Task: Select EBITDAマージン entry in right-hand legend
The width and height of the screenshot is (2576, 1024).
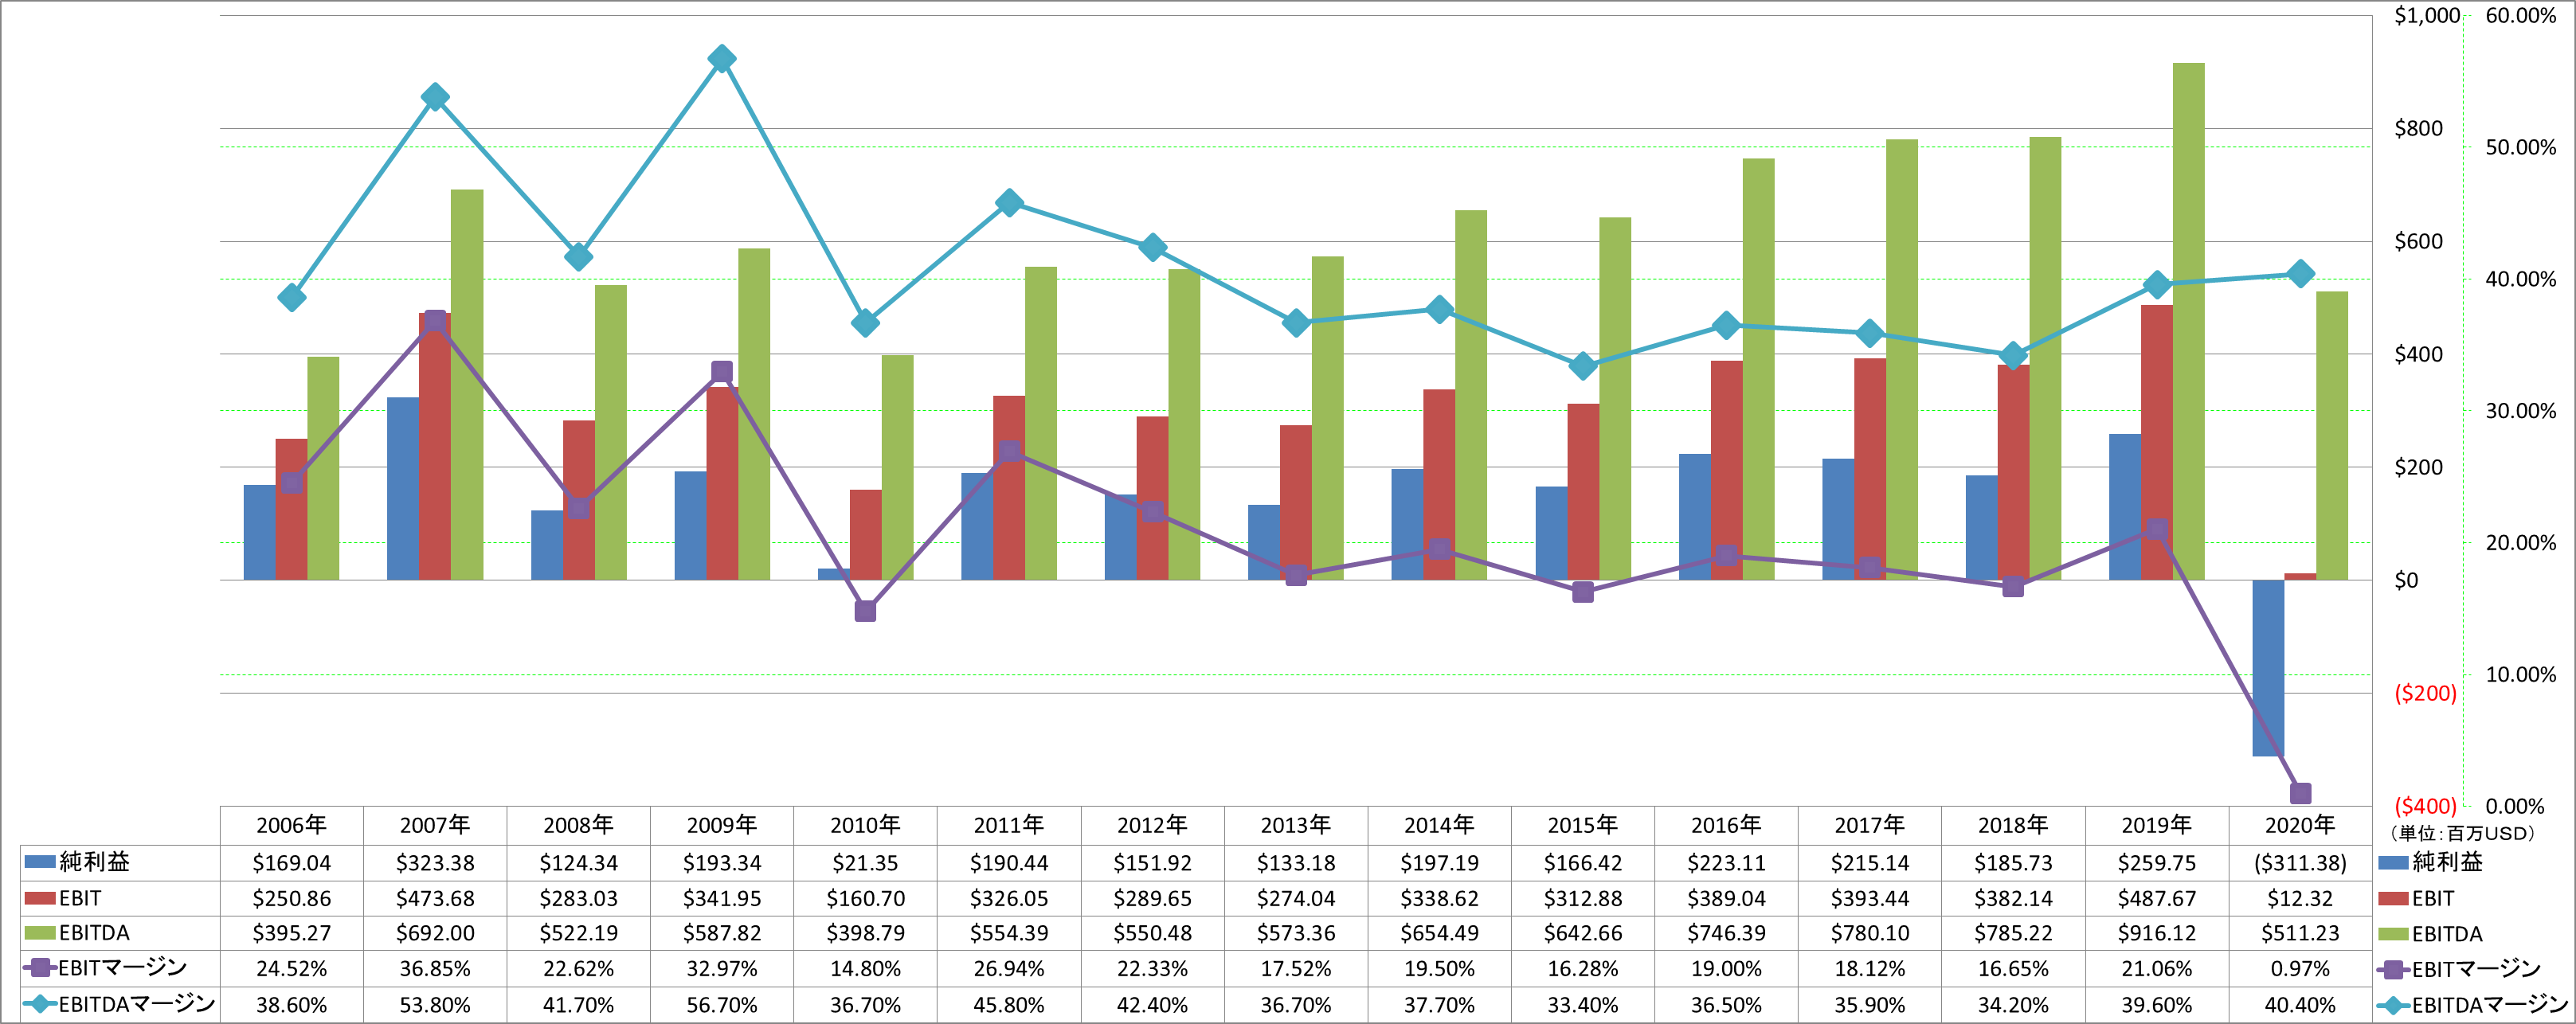Action: click(2473, 1005)
